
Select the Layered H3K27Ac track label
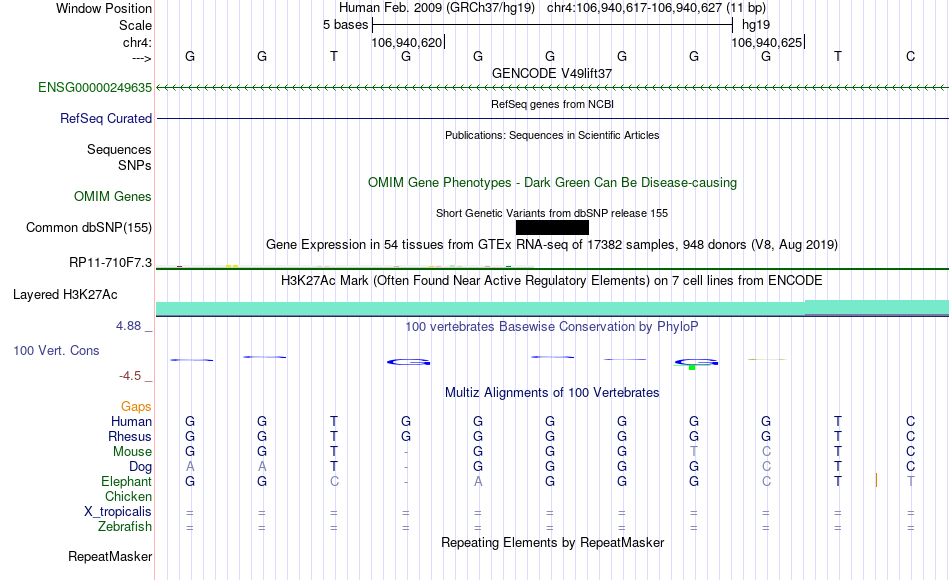[x=65, y=295]
